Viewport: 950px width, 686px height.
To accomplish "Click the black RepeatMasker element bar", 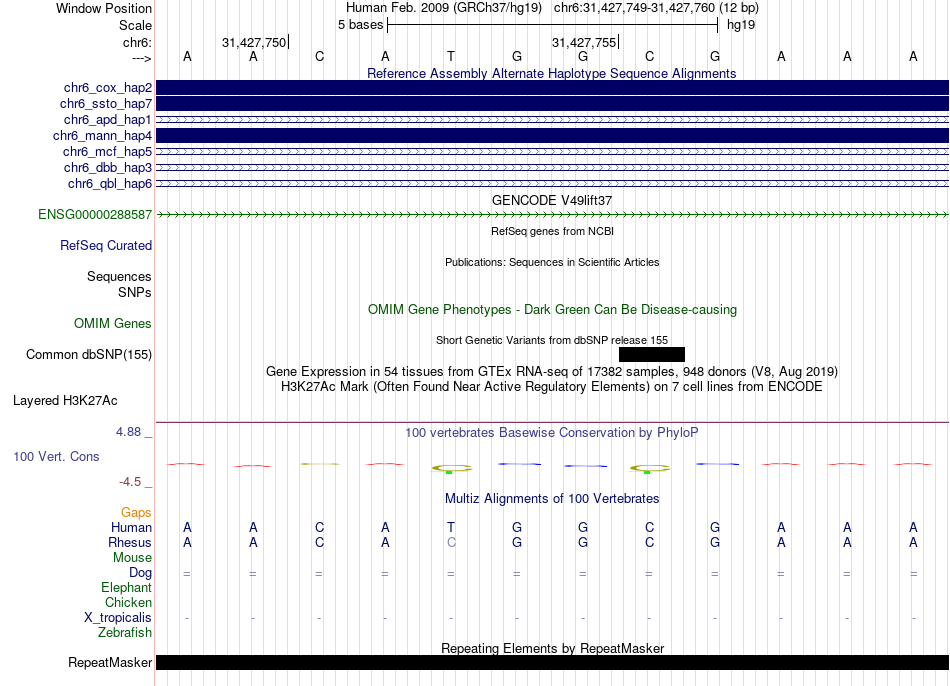I will click(553, 662).
